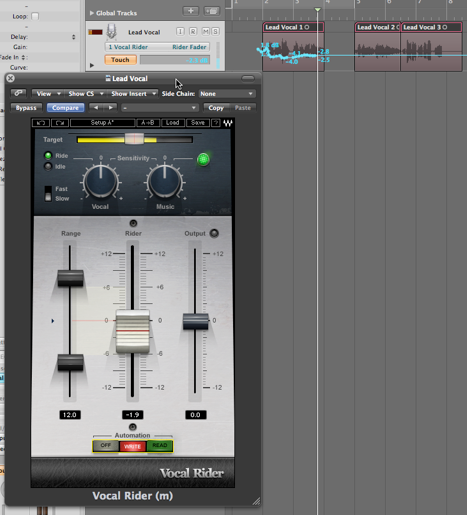467x515 pixels.
Task: Open the Touch automation mode menu
Action: point(120,60)
